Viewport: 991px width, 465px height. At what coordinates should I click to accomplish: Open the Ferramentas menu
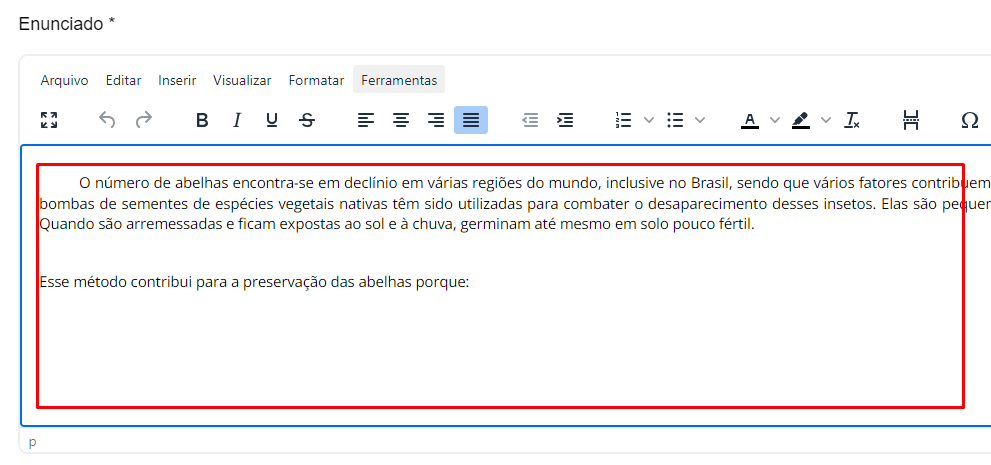[399, 80]
